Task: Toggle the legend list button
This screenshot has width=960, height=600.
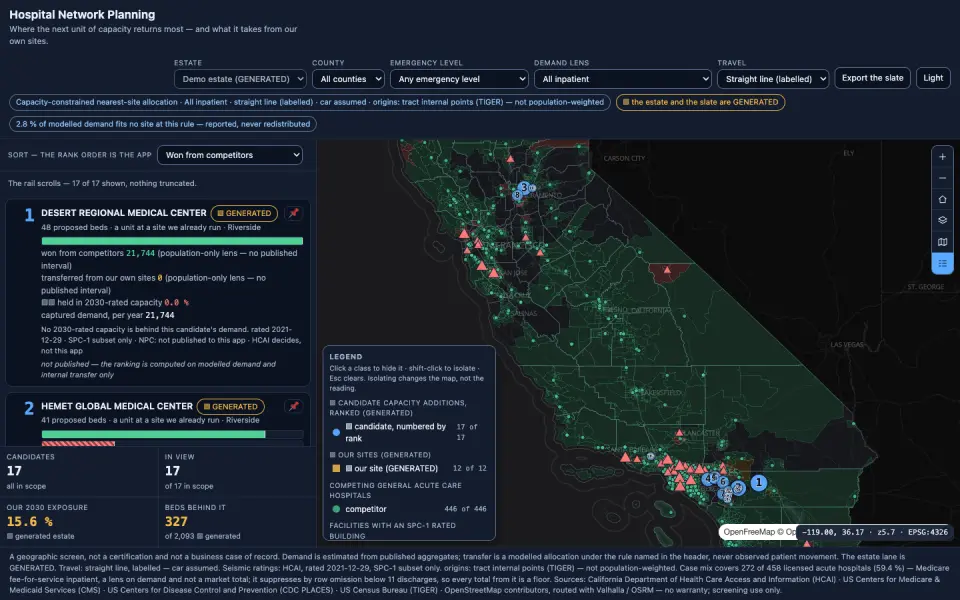Action: 942,263
